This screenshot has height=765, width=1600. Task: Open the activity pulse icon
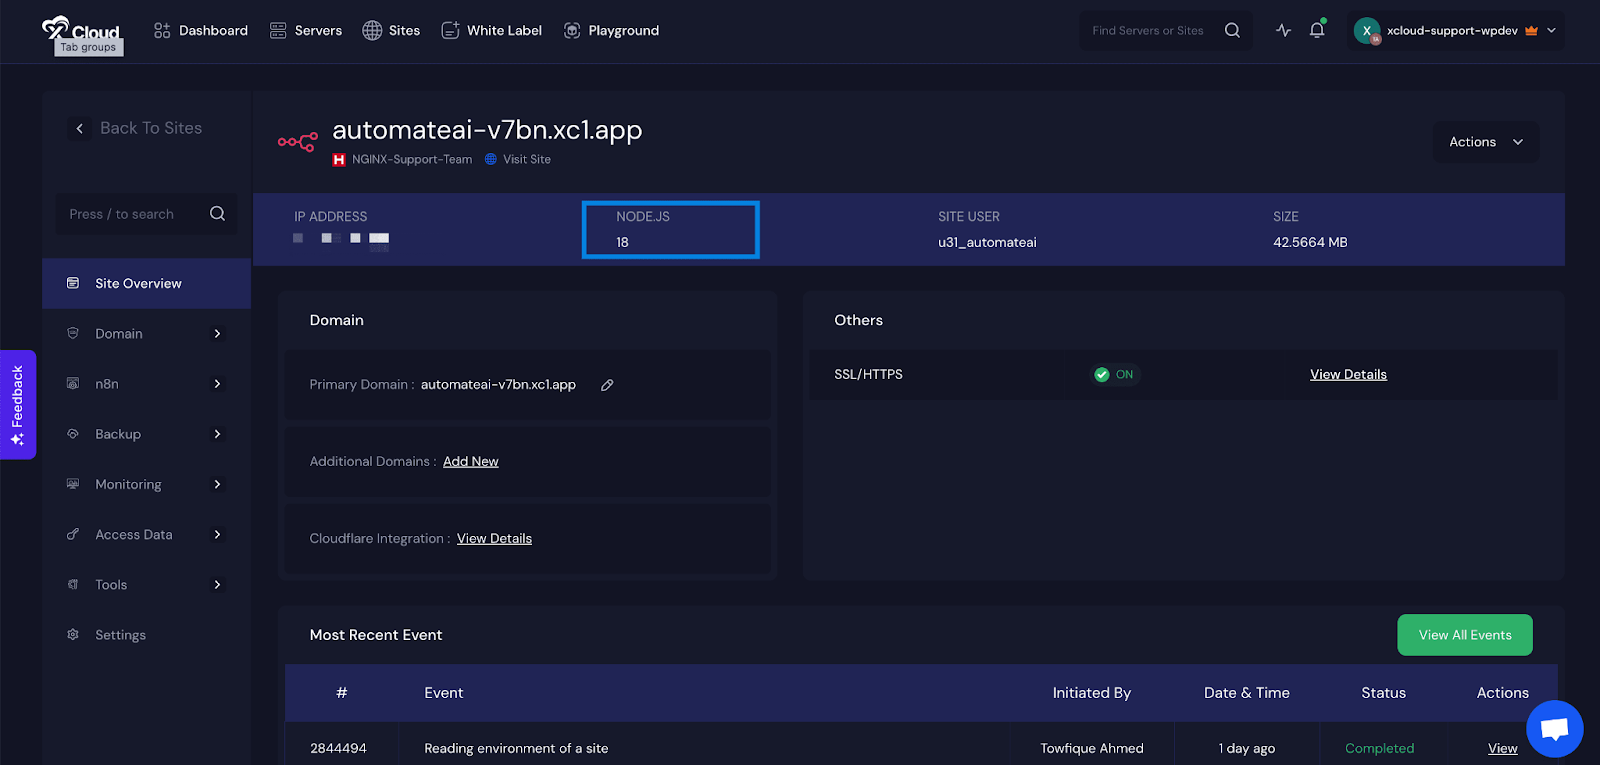(x=1283, y=30)
